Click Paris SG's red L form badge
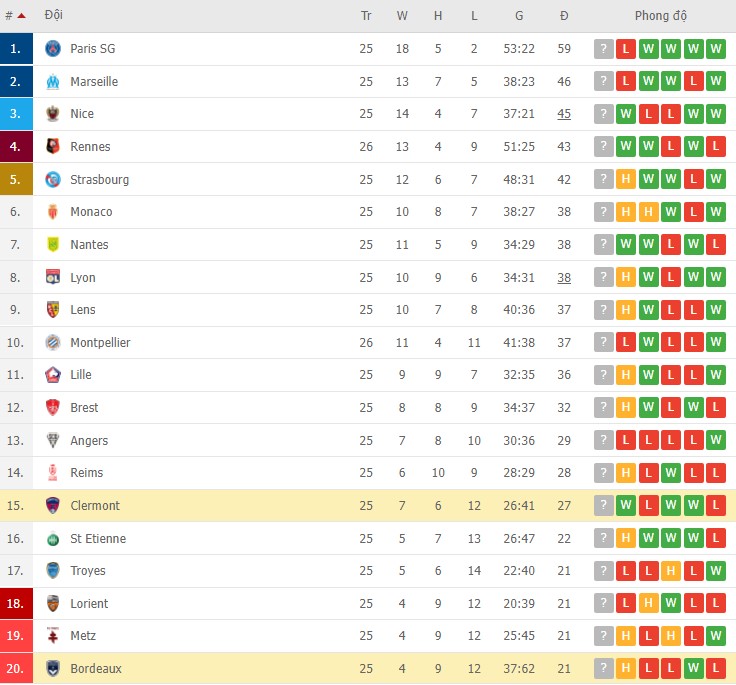Image resolution: width=736 pixels, height=685 pixels. pyautogui.click(x=626, y=49)
